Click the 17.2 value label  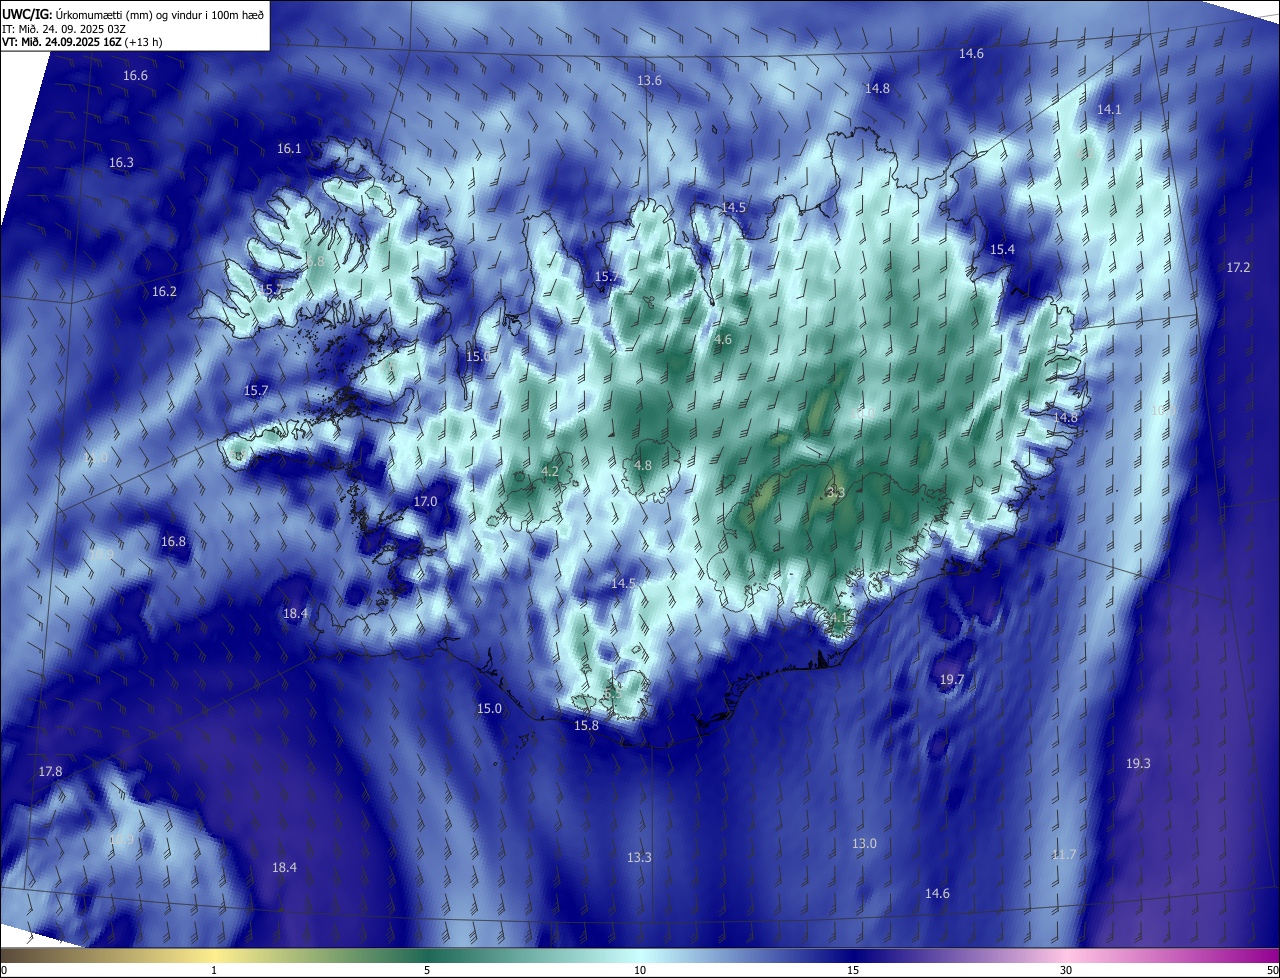(x=1238, y=267)
